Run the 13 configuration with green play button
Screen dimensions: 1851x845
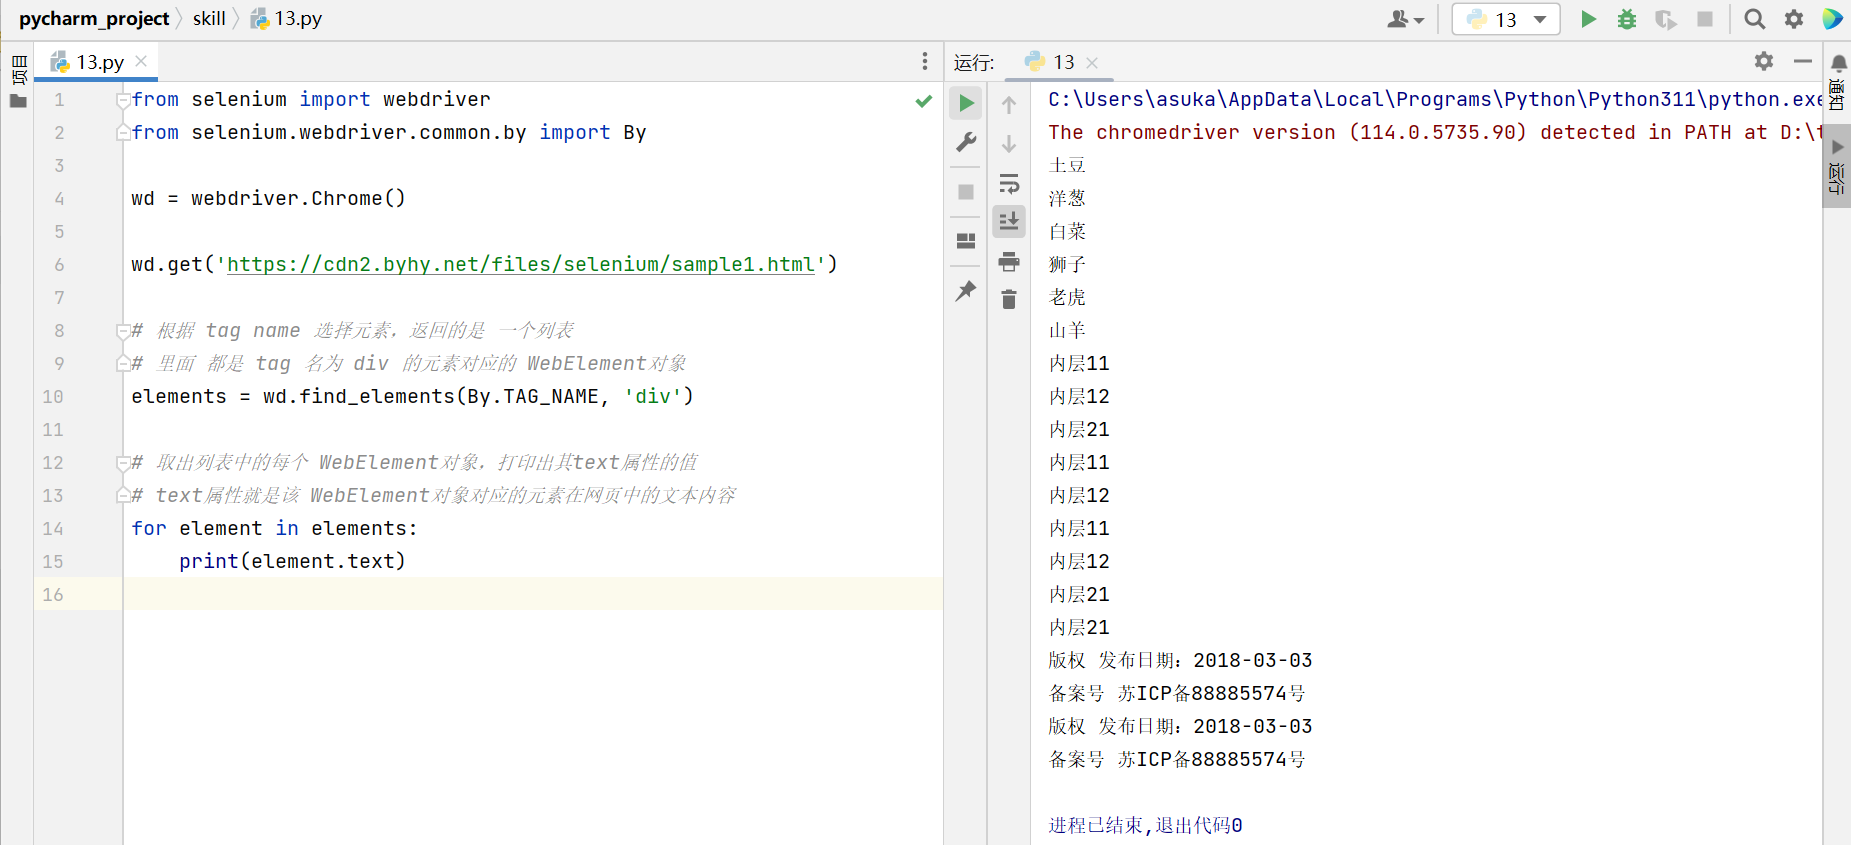coord(1588,19)
